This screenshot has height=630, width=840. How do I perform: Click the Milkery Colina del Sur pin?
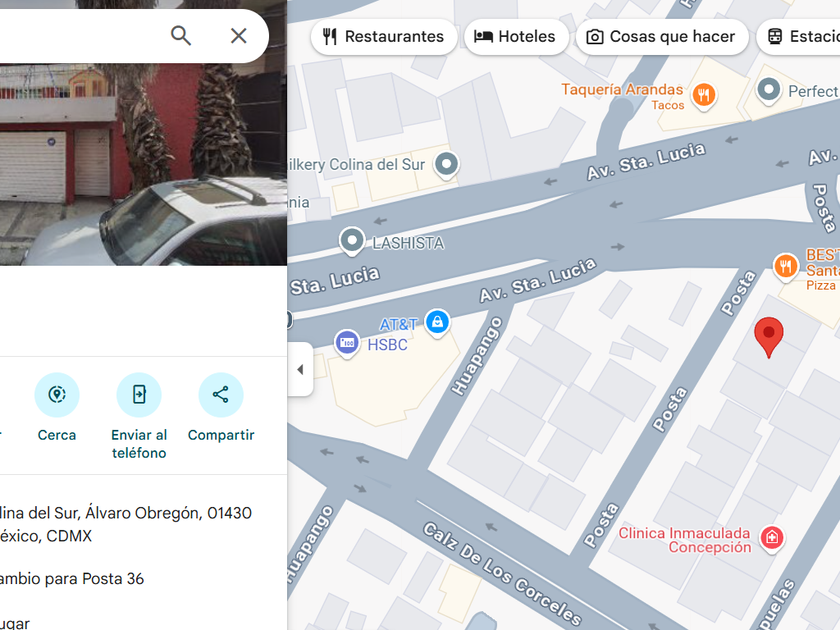(446, 164)
